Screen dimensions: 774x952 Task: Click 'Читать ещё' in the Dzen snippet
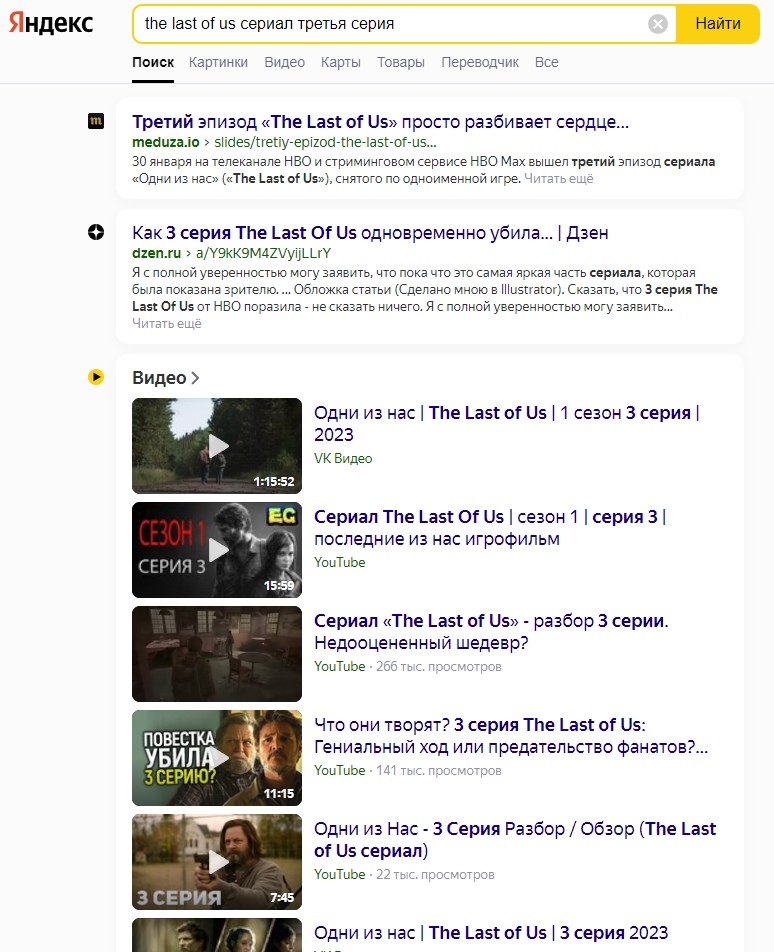coord(167,324)
